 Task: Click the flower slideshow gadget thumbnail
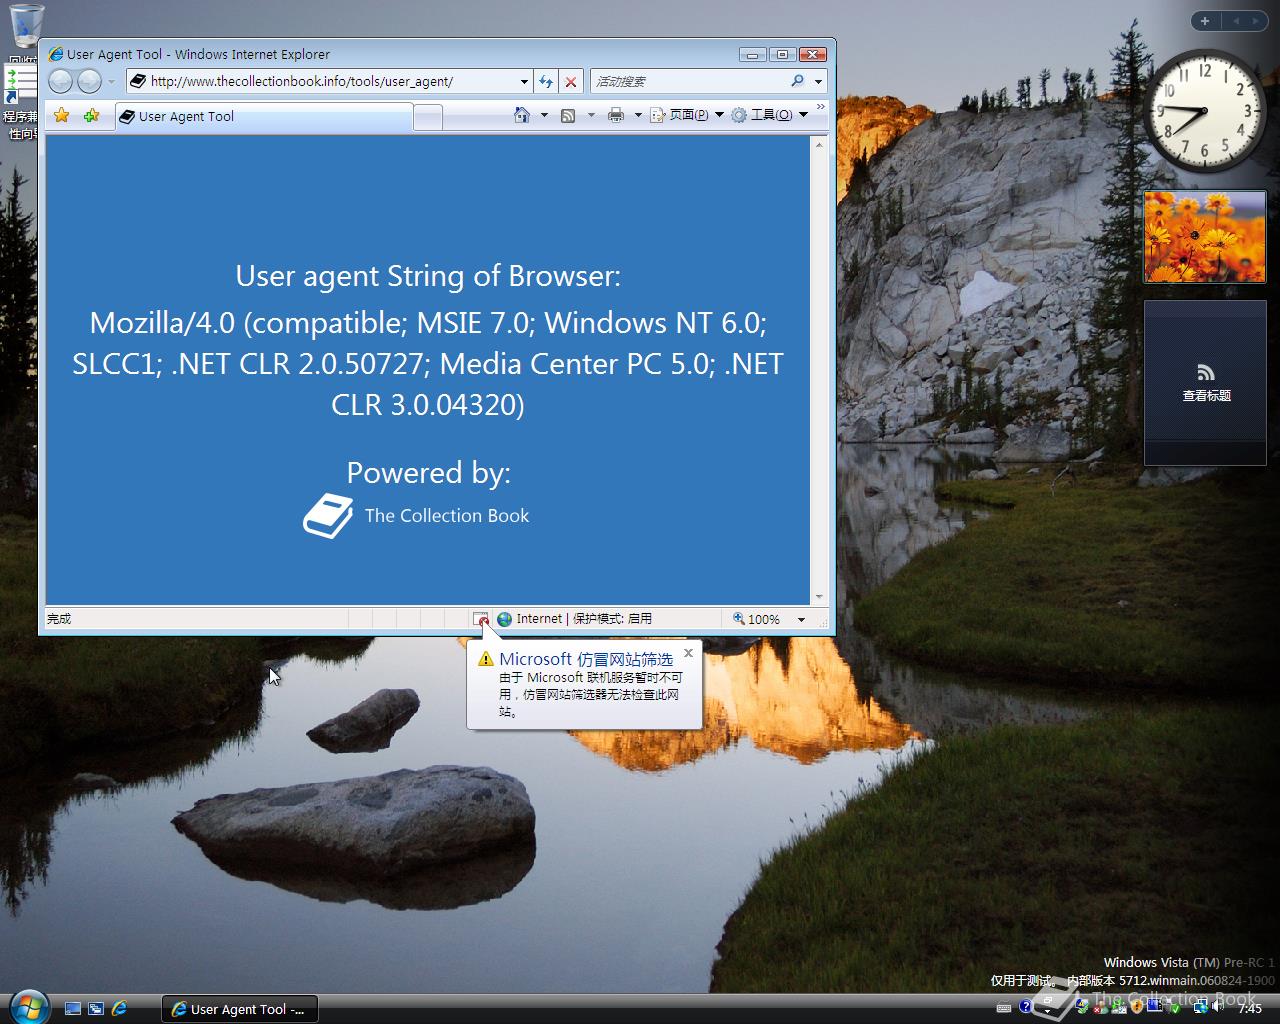[1205, 237]
